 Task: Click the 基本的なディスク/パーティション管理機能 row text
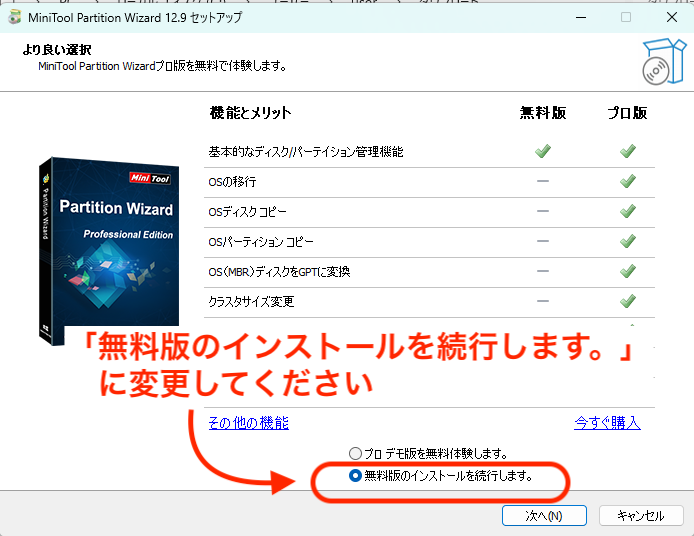pos(306,152)
